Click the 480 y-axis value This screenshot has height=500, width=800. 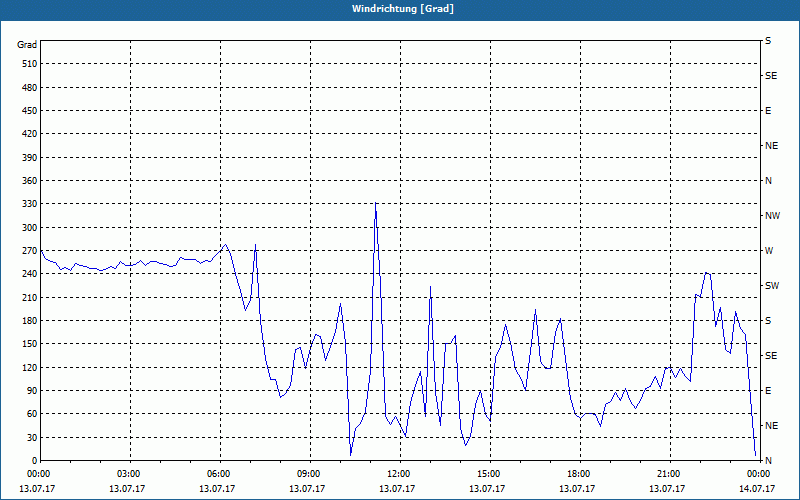coord(30,88)
